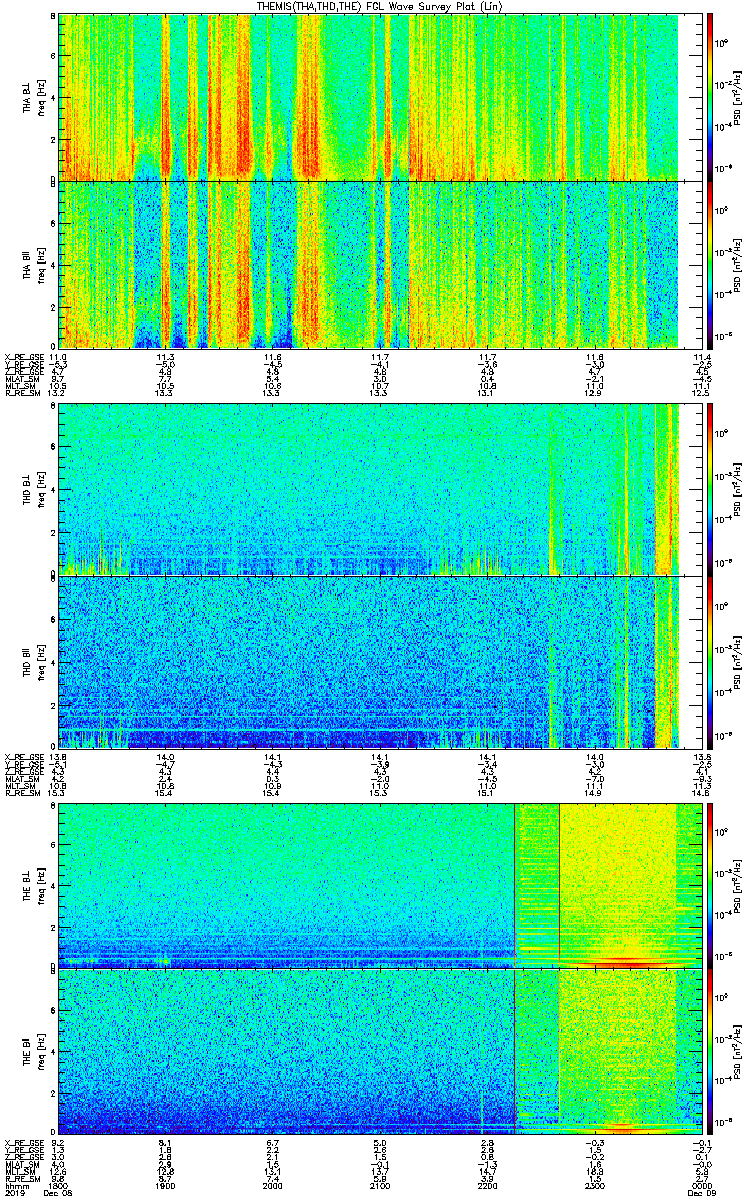
Task: Click the 2019 year label
Action: (x=13, y=1194)
